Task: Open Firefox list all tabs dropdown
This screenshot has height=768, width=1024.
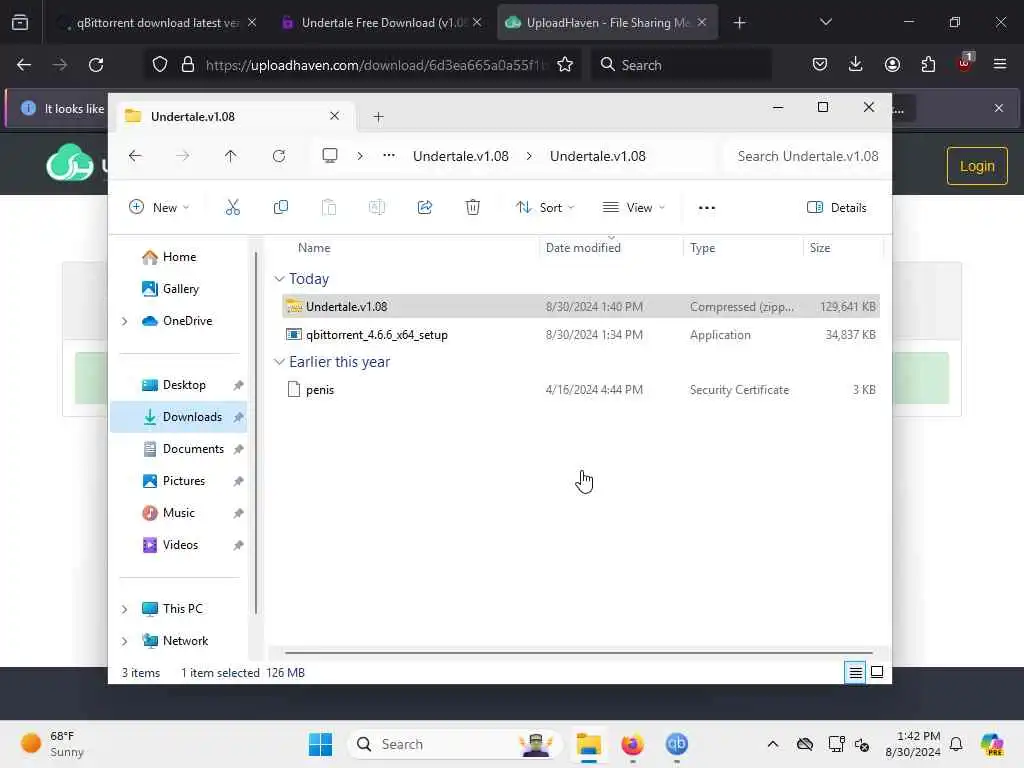Action: coord(825,22)
